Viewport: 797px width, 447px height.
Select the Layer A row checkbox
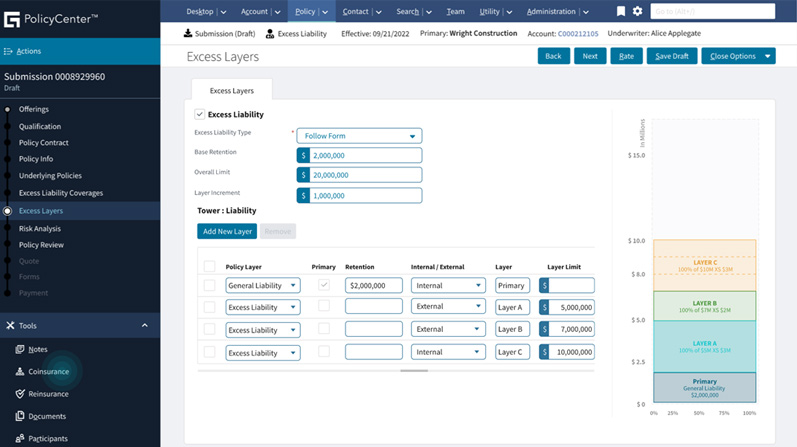(x=209, y=307)
